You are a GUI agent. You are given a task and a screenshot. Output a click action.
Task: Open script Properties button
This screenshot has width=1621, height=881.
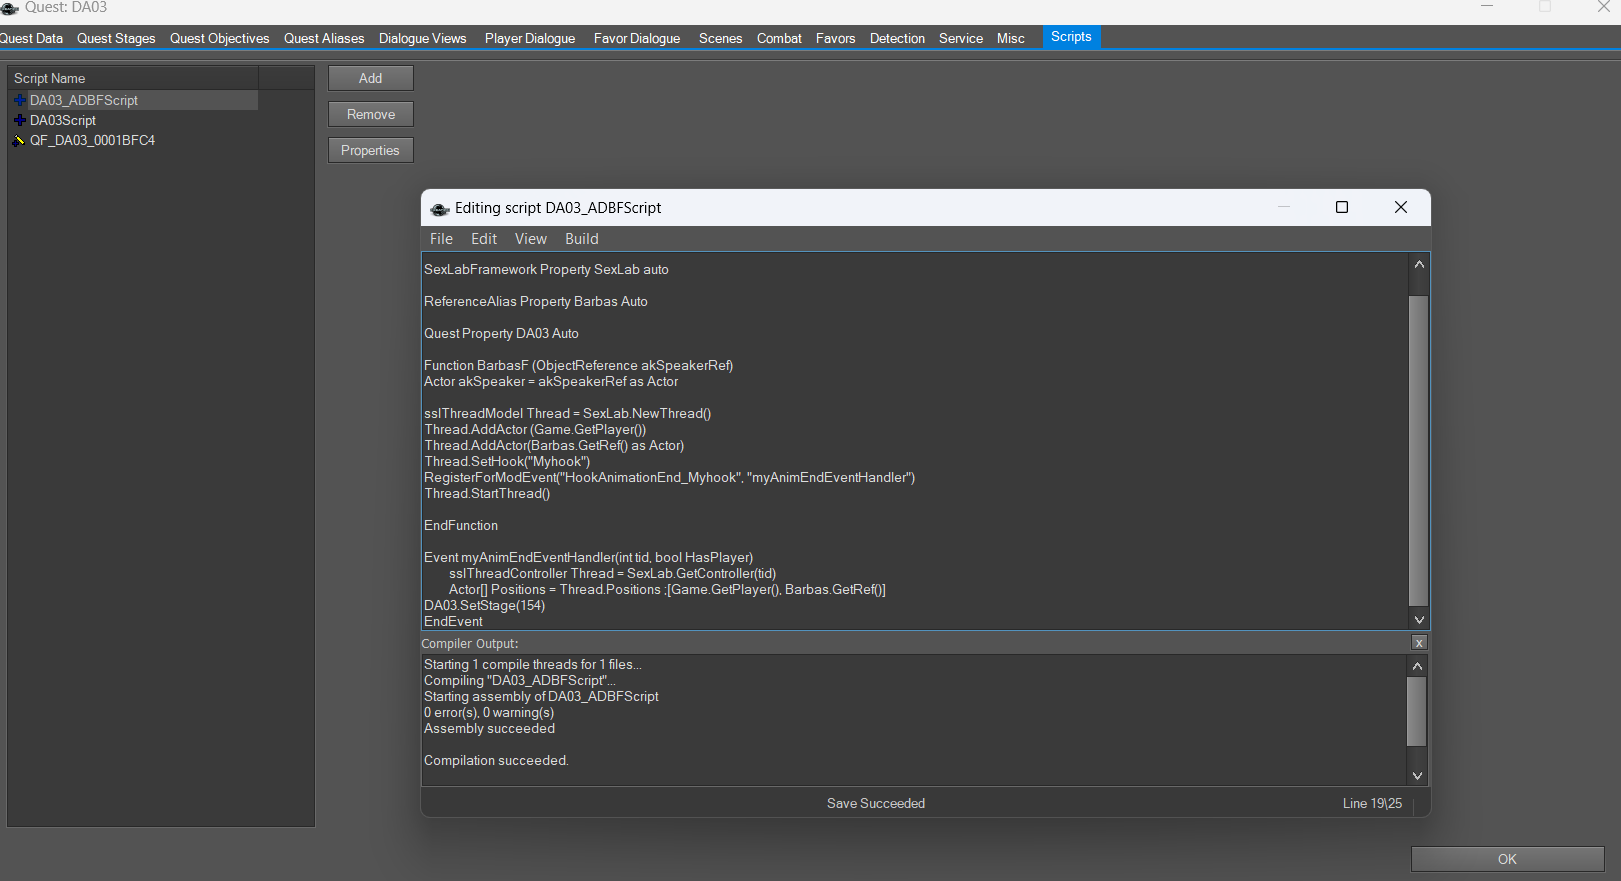pos(371,150)
